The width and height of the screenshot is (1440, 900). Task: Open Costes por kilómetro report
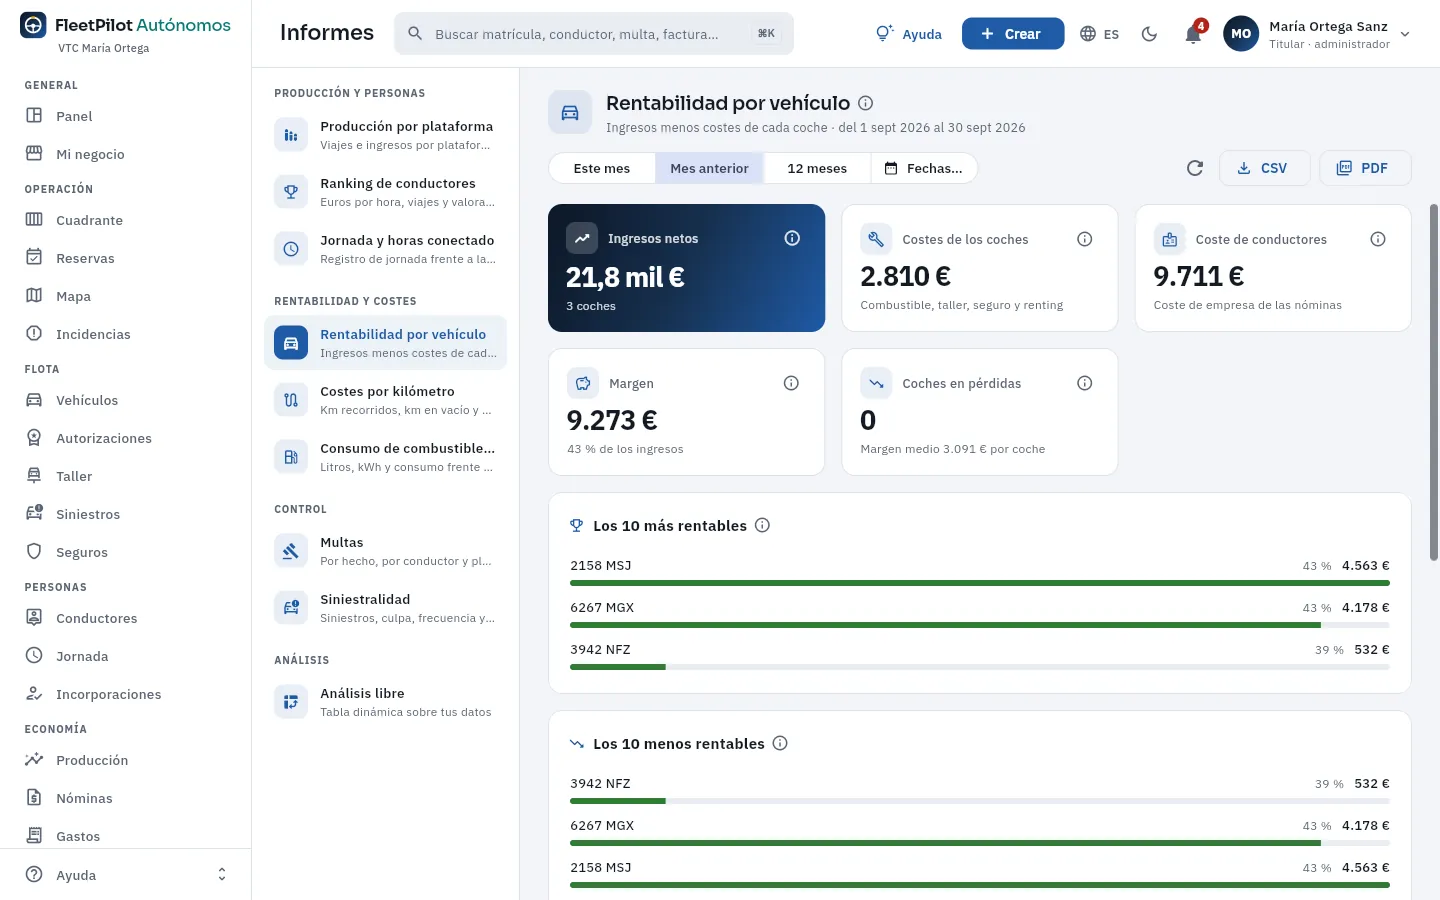(x=386, y=400)
